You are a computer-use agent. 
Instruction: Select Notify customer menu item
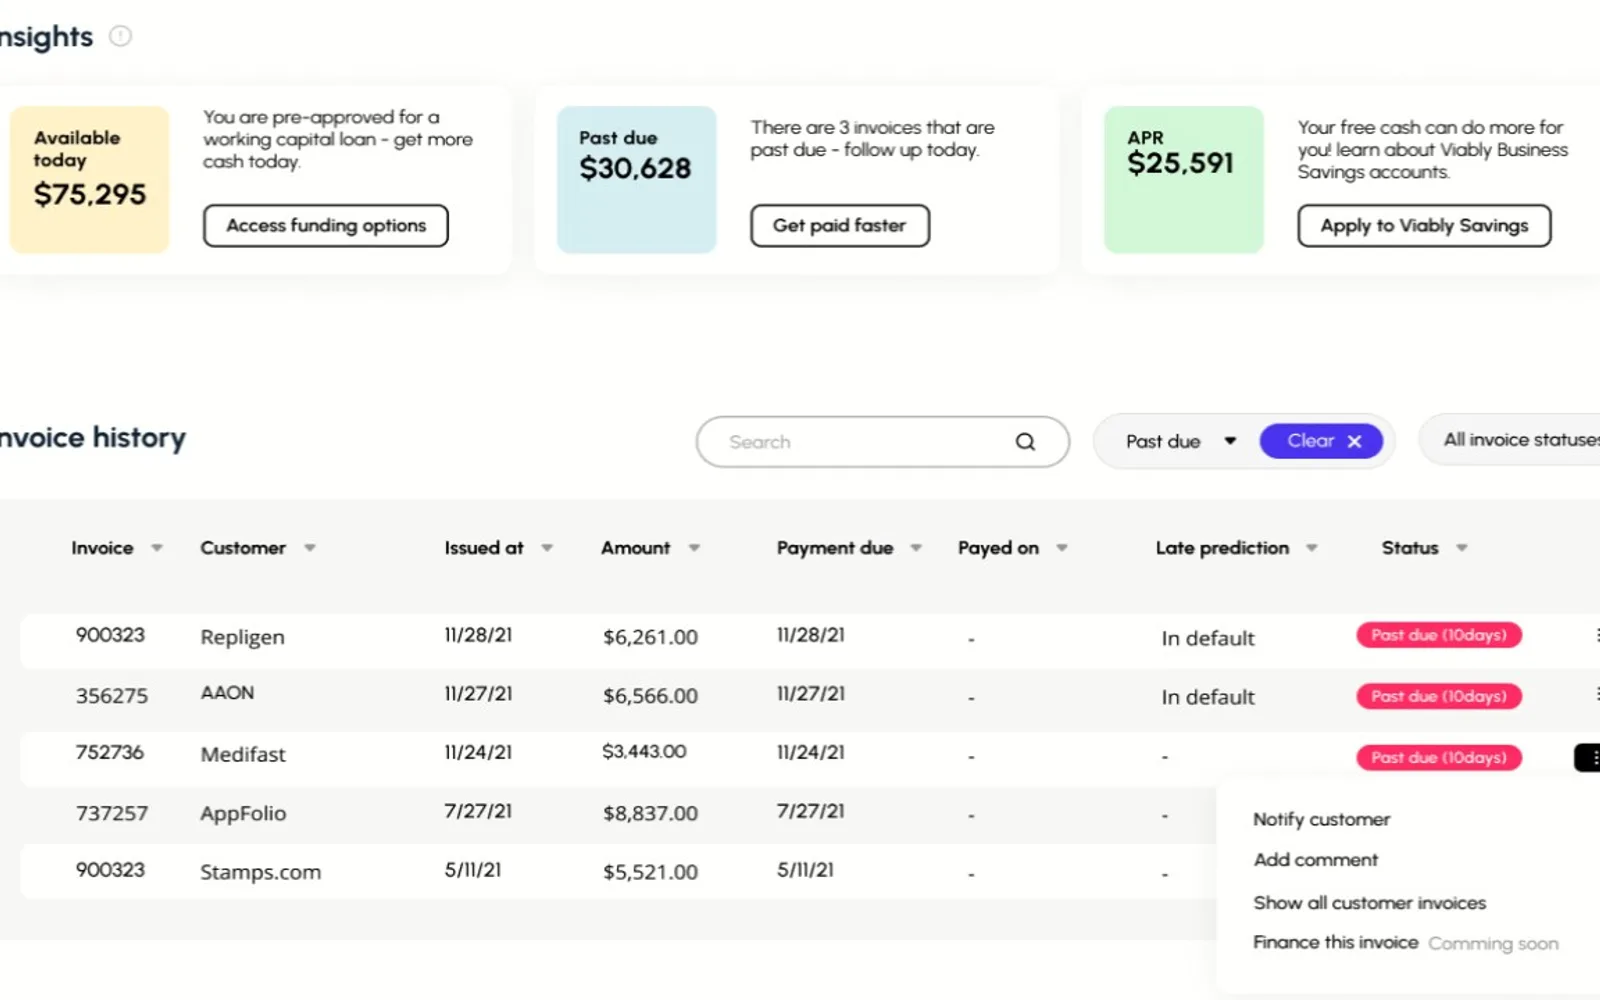1321,819
